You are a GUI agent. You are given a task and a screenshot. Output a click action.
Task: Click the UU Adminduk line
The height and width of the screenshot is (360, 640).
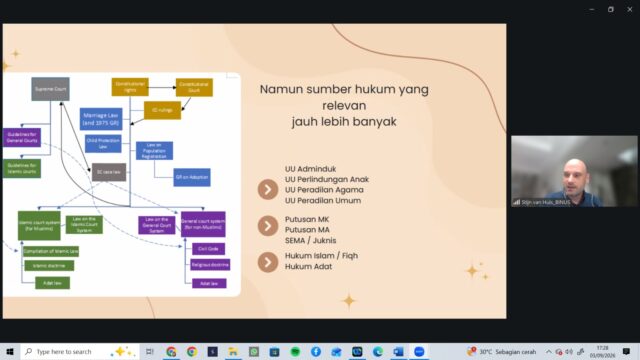[311, 169]
